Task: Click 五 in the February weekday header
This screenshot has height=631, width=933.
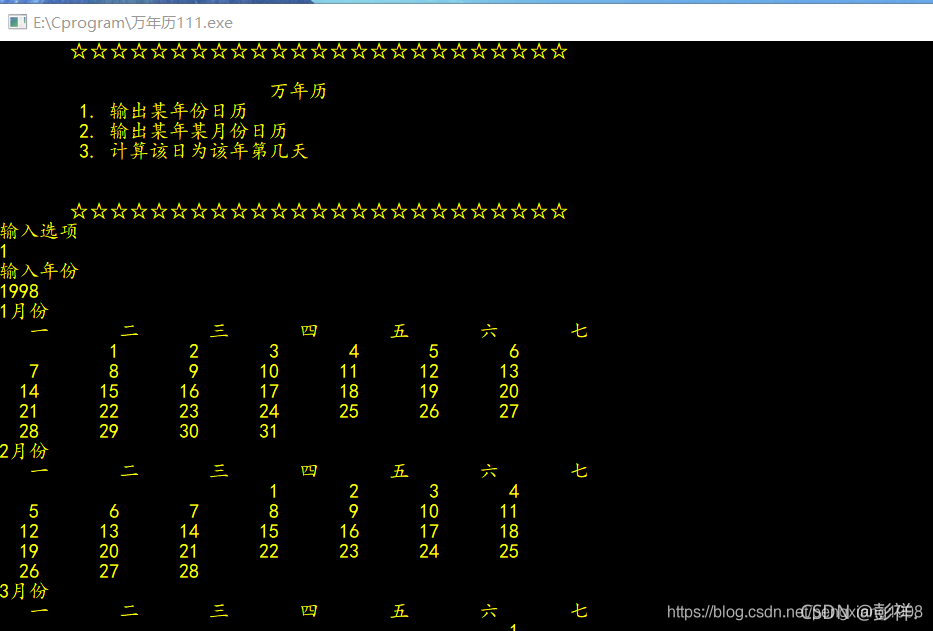Action: [x=399, y=471]
